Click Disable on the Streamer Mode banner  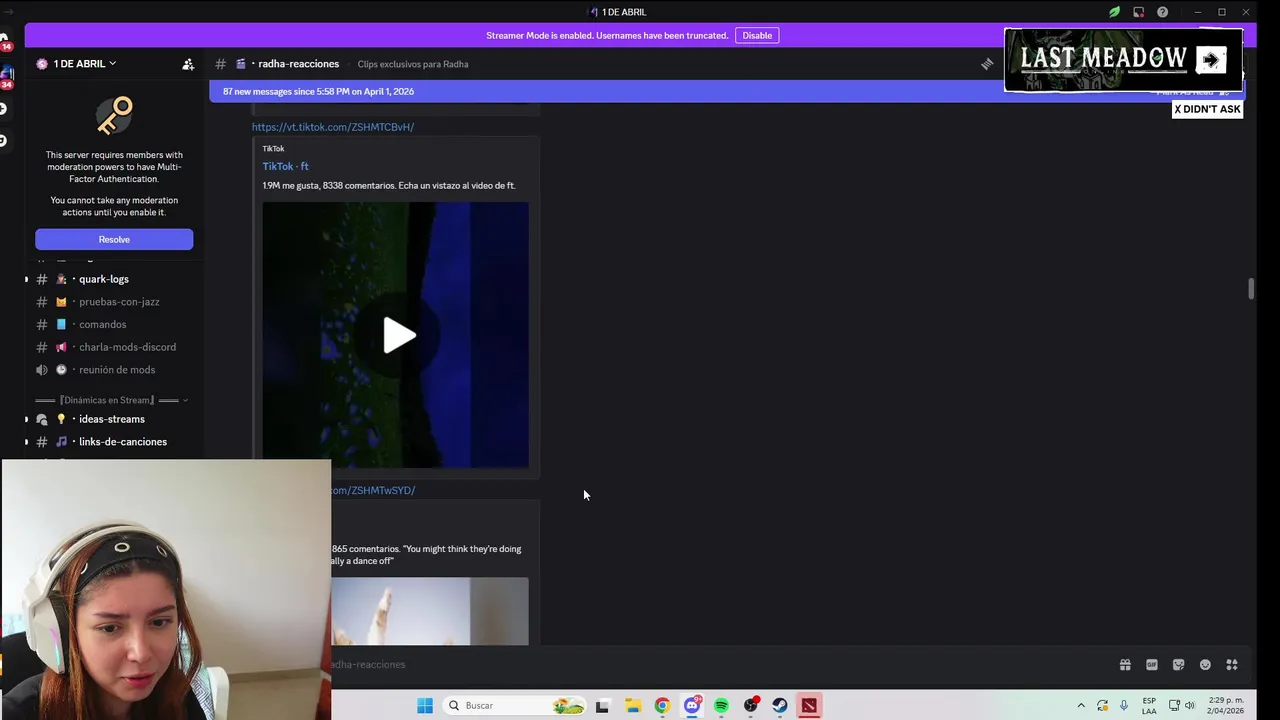(x=757, y=36)
